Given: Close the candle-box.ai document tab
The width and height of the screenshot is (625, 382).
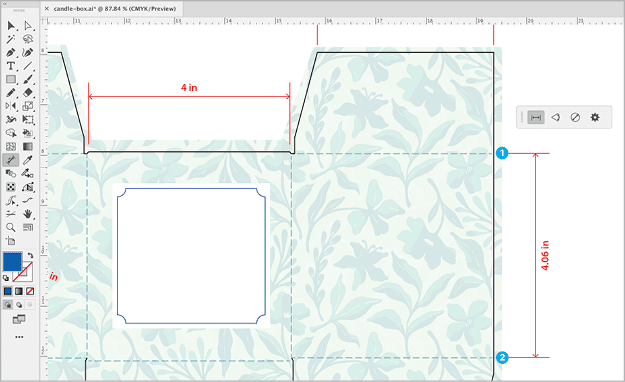Looking at the screenshot, I should (47, 8).
